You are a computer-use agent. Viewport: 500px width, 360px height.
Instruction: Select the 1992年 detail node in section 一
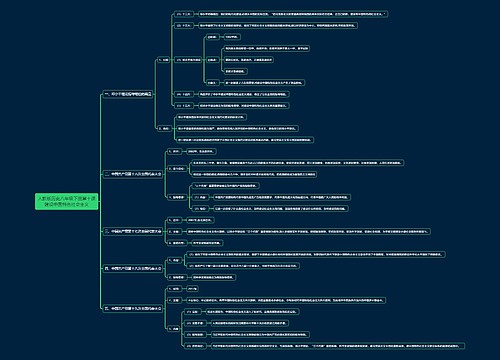pyautogui.click(x=232, y=37)
